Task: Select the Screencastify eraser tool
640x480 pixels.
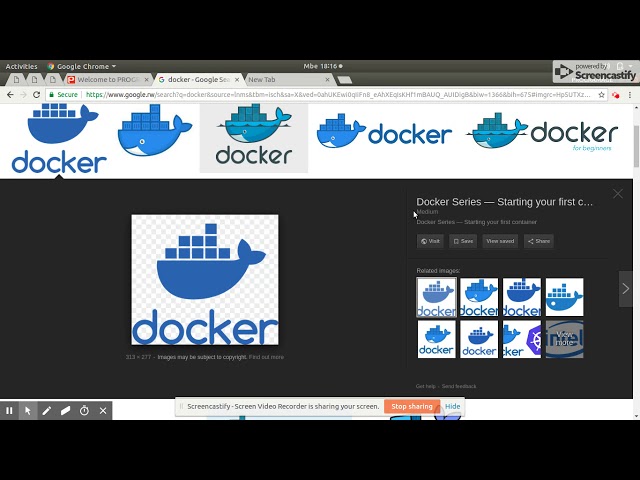Action: tap(65, 411)
